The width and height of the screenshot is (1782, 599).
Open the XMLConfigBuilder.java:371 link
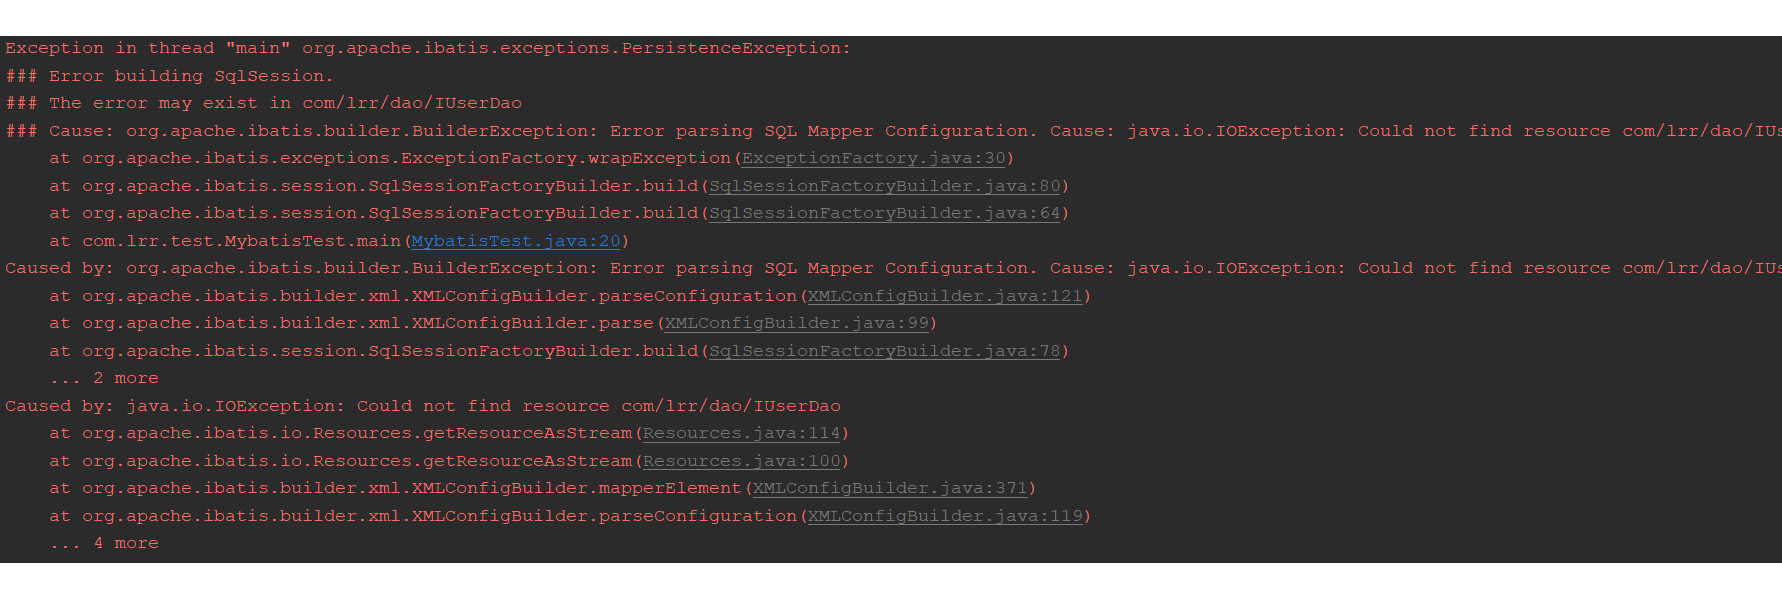coord(890,488)
